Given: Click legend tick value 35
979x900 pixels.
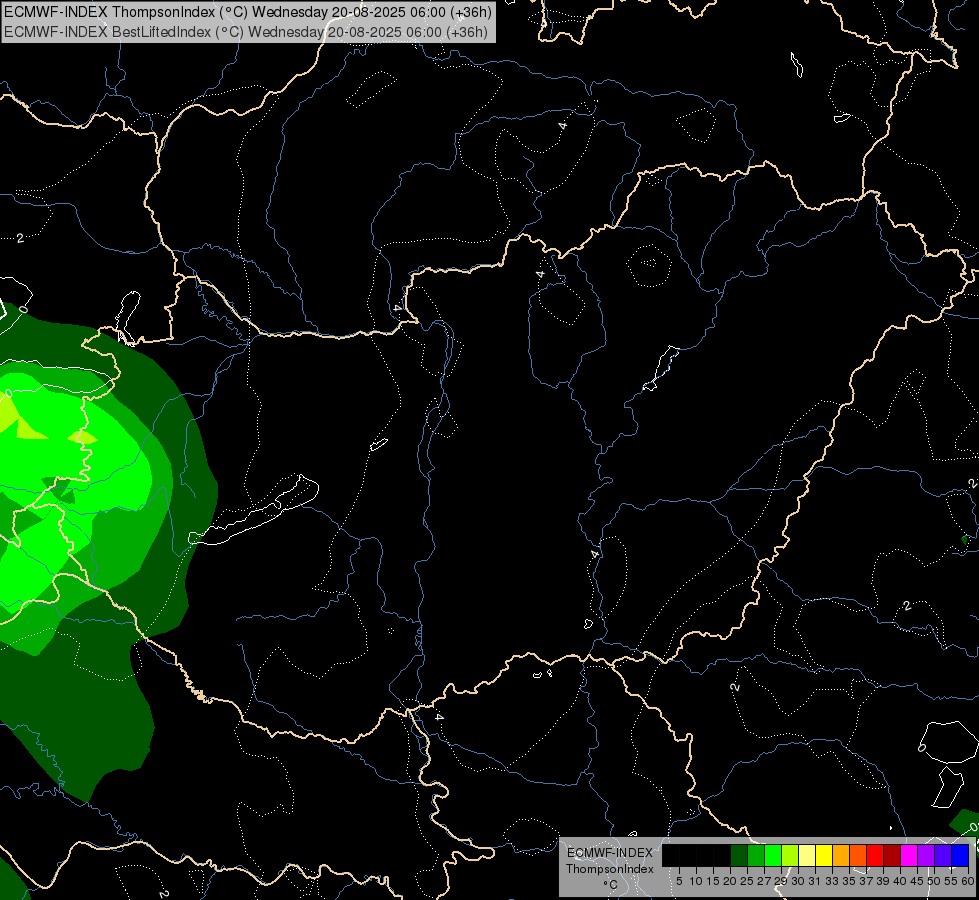Looking at the screenshot, I should coord(849,881).
